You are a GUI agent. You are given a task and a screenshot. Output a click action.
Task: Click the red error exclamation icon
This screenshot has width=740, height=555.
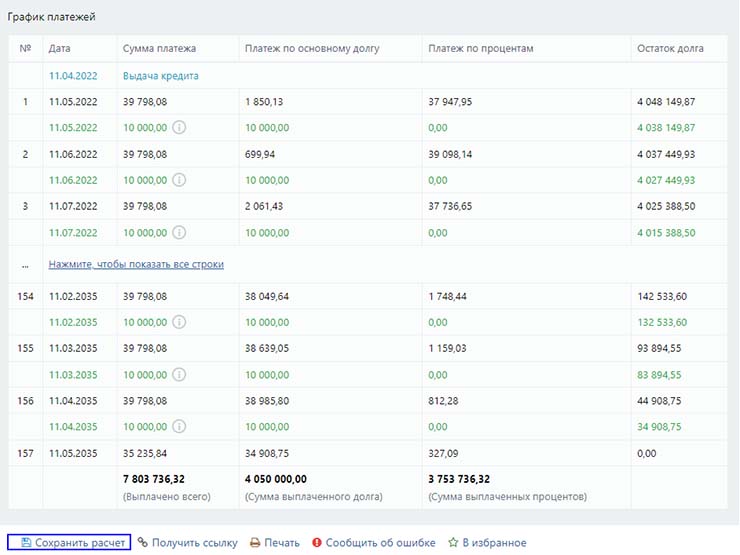[316, 543]
